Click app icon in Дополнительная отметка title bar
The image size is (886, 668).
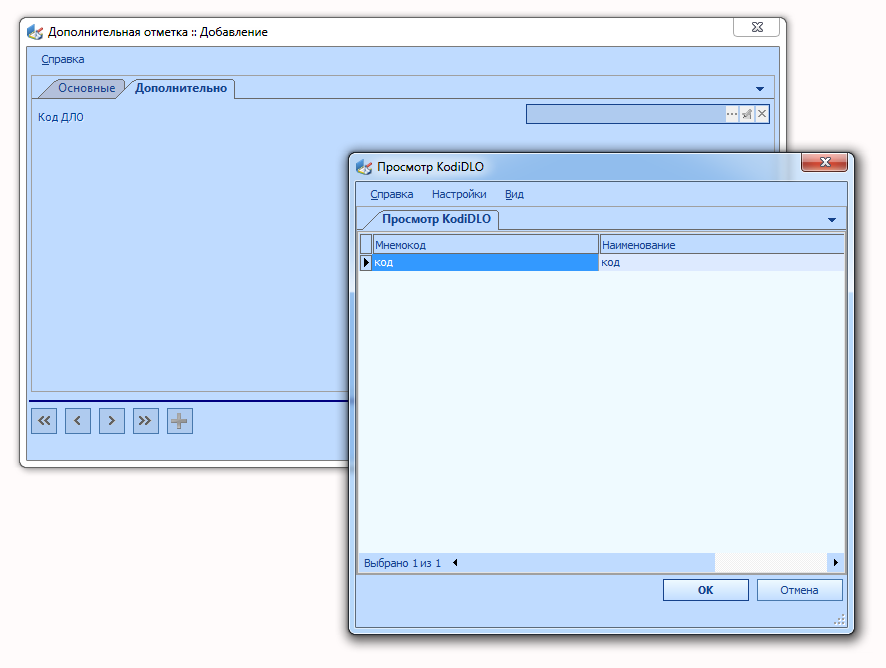tap(35, 32)
